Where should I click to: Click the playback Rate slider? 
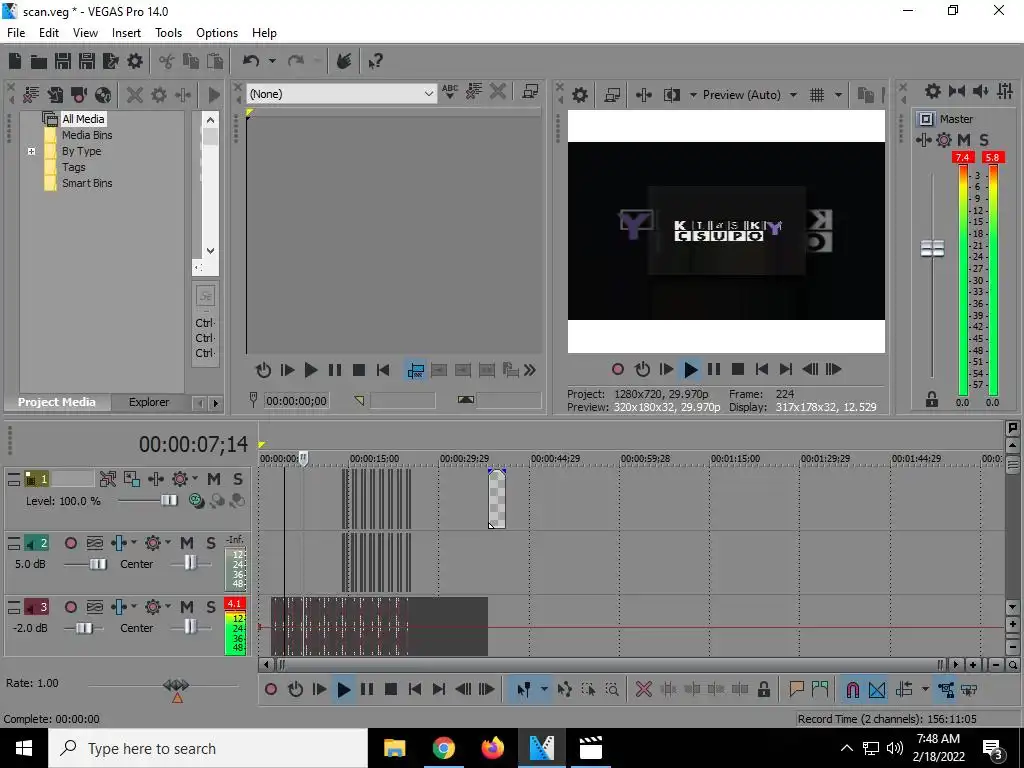(176, 685)
